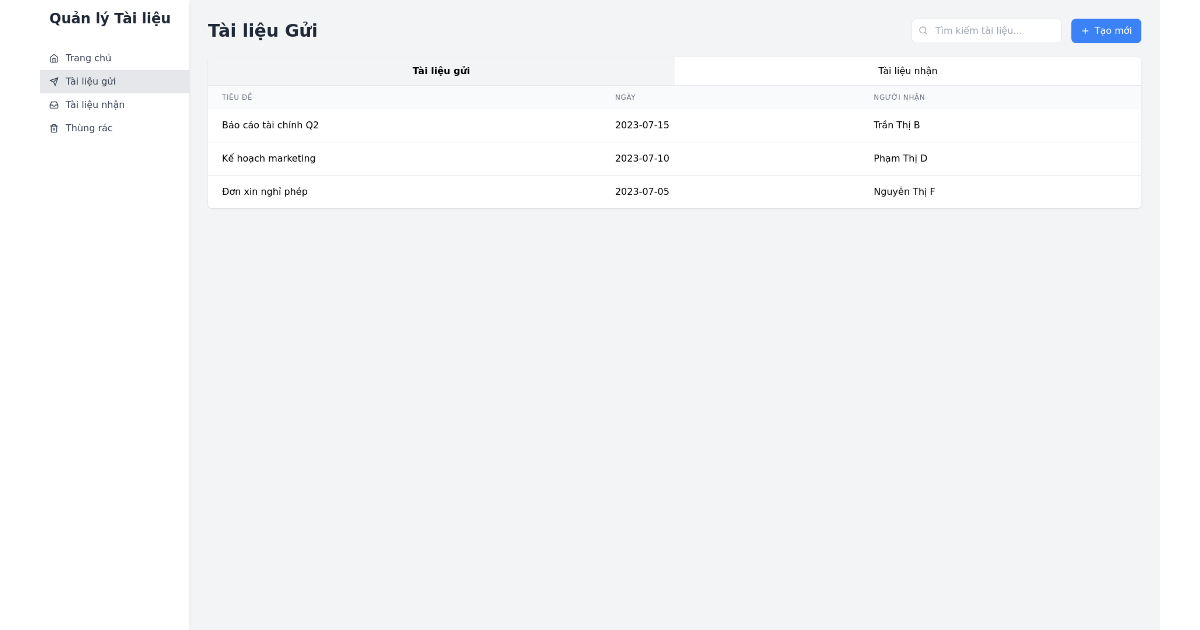
Task: Click the paper plane icon next to Tài liệu gửi
Action: click(53, 81)
